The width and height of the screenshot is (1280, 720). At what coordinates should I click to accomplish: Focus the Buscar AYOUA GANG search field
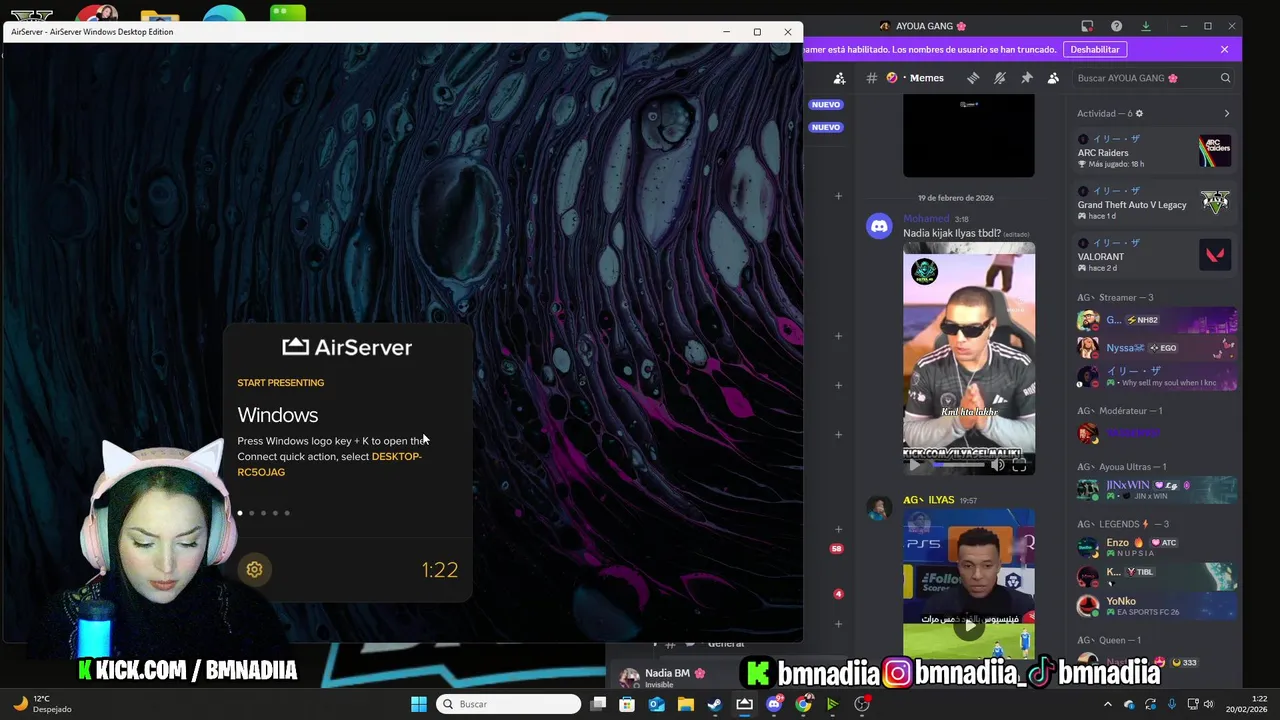(1153, 78)
